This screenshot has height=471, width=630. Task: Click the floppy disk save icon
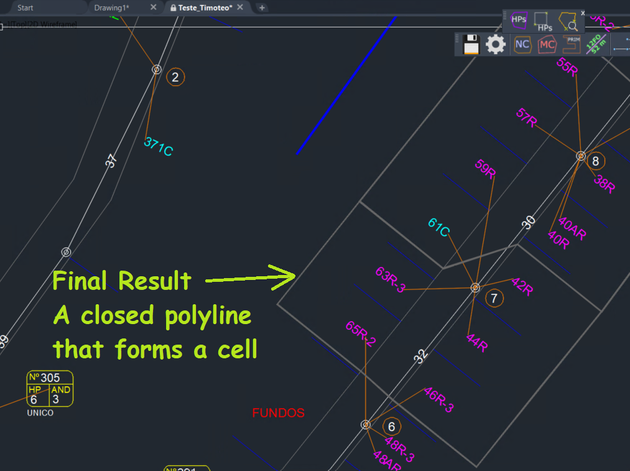[471, 44]
